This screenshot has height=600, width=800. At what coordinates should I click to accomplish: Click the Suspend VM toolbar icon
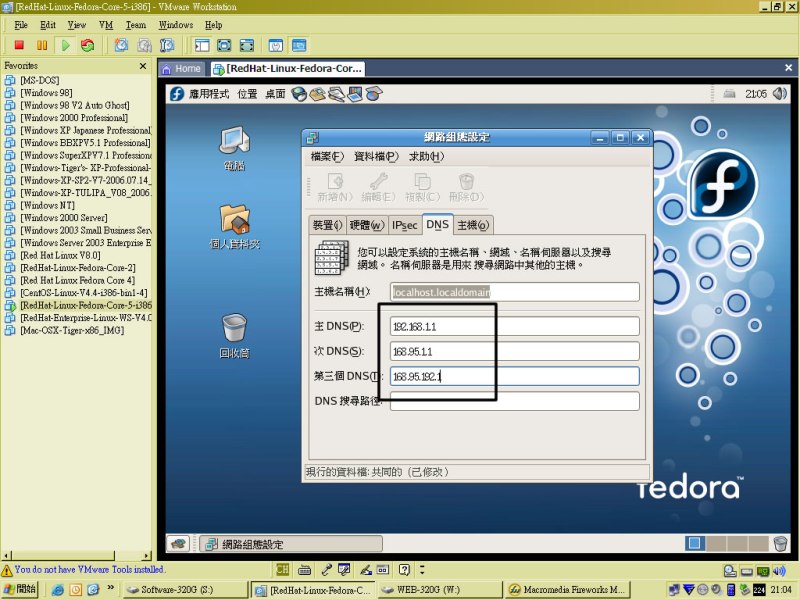pyautogui.click(x=42, y=45)
